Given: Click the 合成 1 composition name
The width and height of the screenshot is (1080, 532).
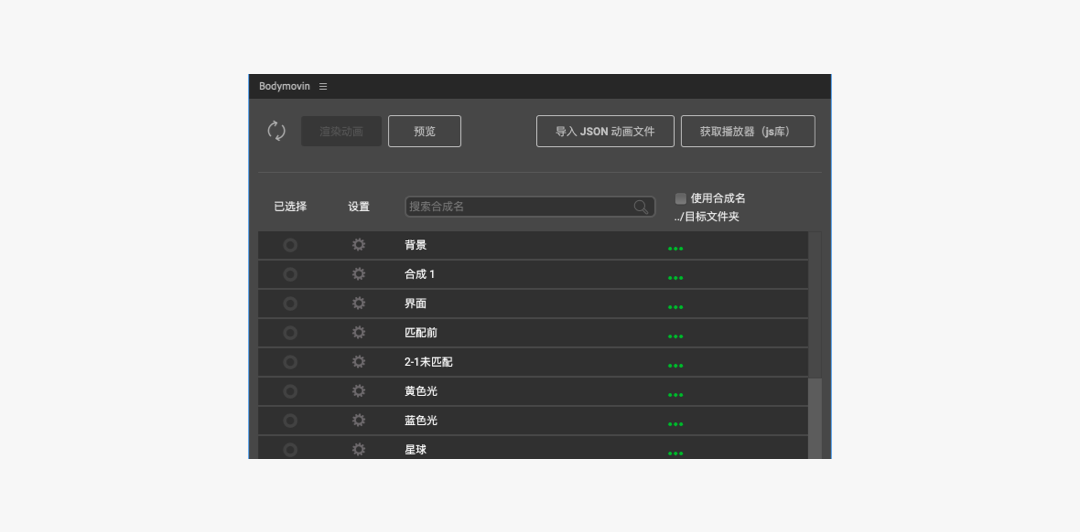Looking at the screenshot, I should coord(419,274).
